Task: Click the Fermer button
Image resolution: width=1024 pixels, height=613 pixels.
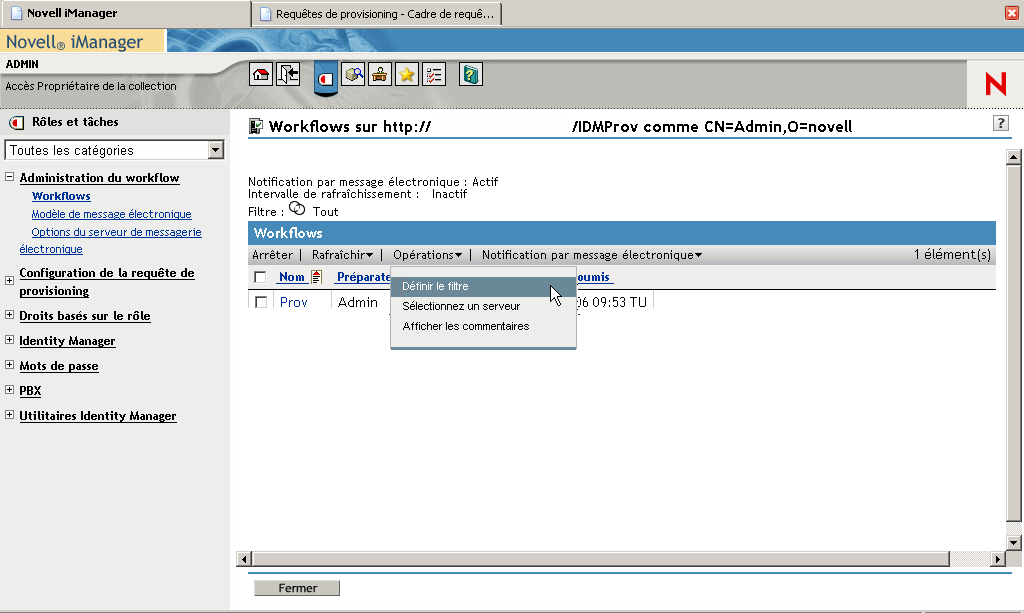Action: [297, 588]
